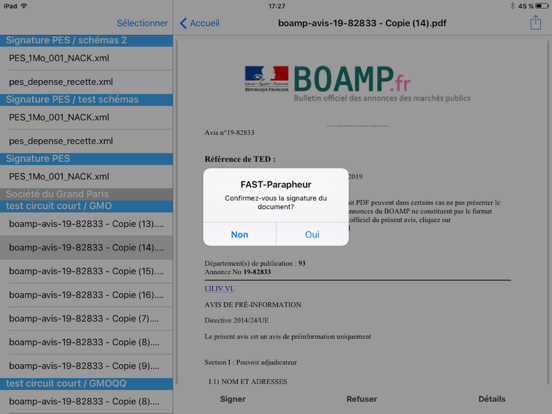Tap AVIS DE PRÉ-INFORMATION line
This screenshot has width=552, height=414.
253,305
